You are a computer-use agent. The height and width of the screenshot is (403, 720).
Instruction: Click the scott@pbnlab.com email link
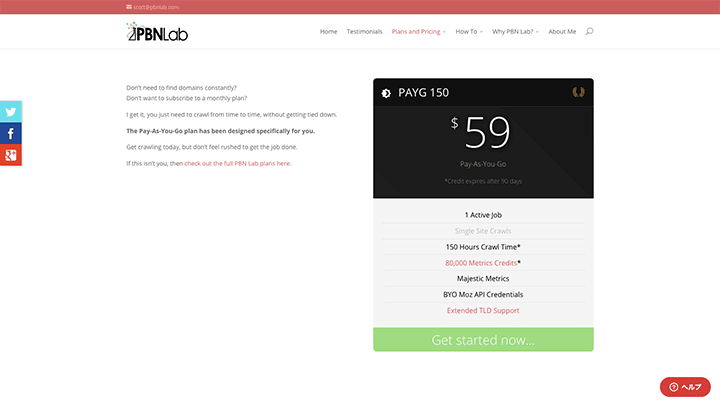coord(156,7)
